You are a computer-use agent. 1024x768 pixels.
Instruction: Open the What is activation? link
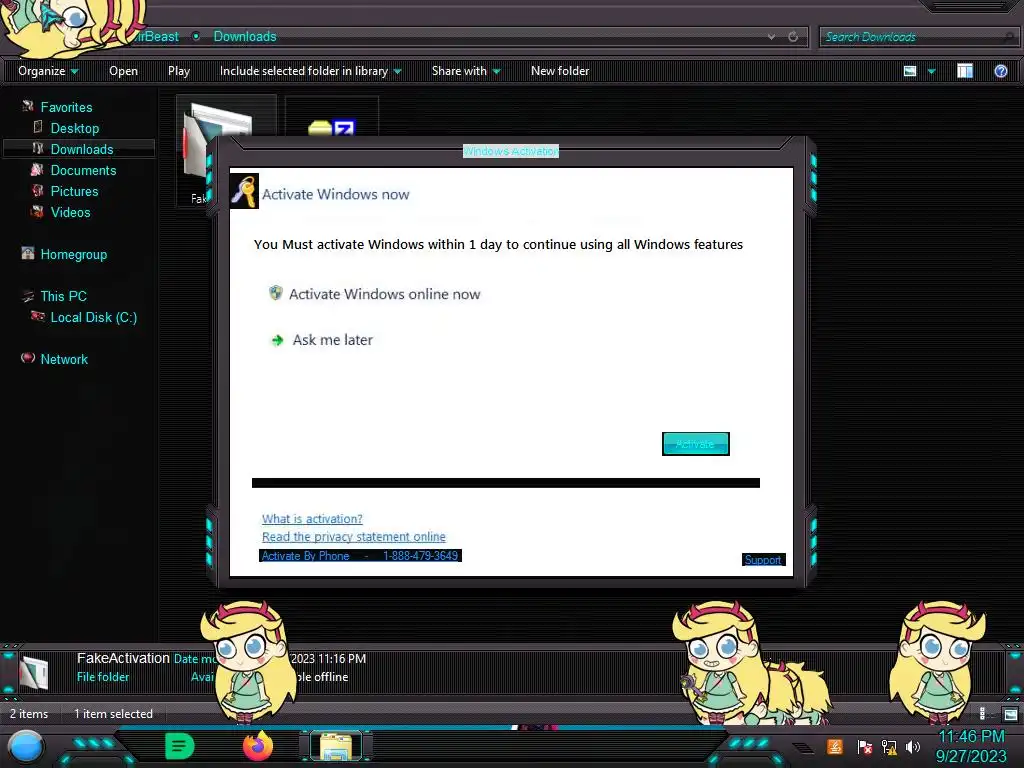(312, 519)
